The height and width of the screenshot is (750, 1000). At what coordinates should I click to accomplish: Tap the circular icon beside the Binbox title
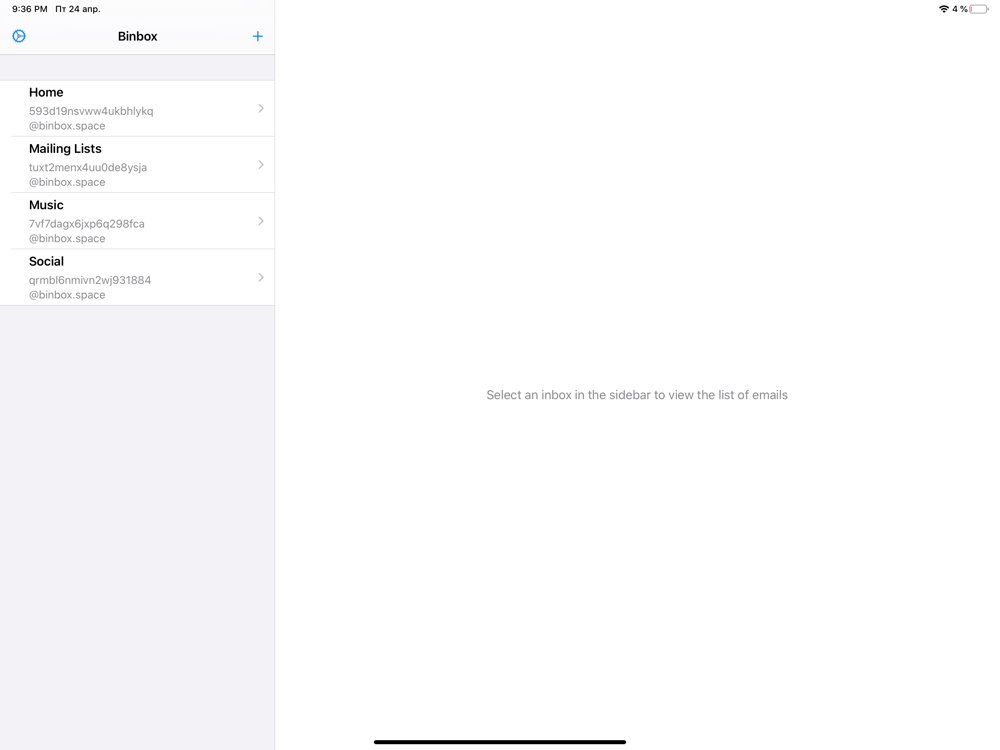19,36
